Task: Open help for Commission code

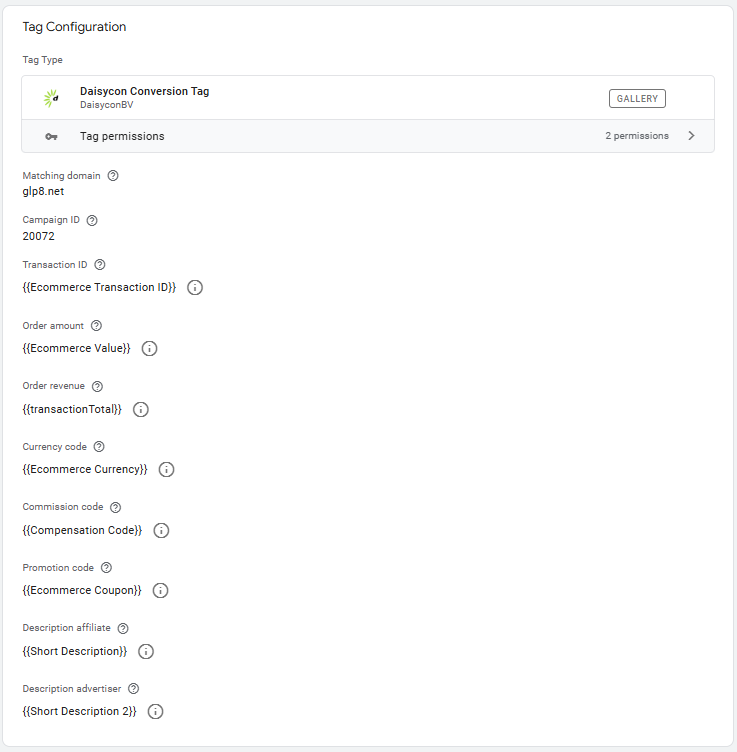Action: 115,507
